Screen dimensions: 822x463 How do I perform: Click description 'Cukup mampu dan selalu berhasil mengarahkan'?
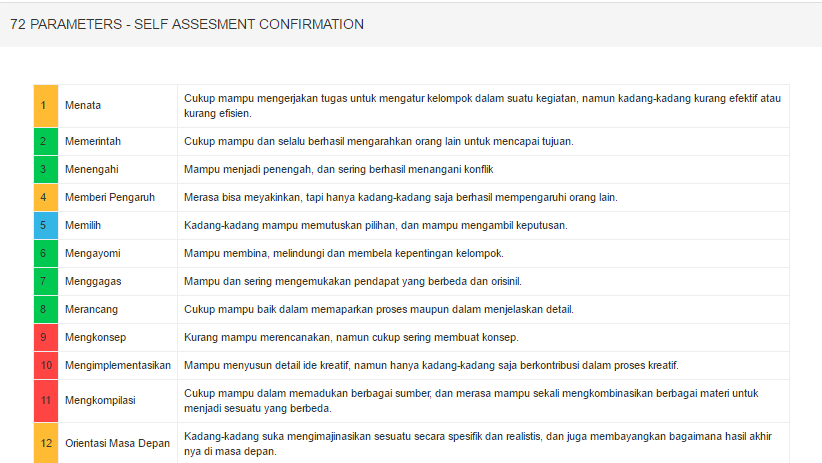pos(378,142)
